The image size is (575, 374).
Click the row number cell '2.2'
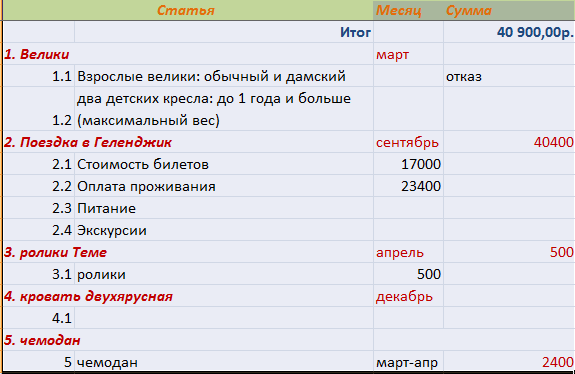tap(39, 186)
